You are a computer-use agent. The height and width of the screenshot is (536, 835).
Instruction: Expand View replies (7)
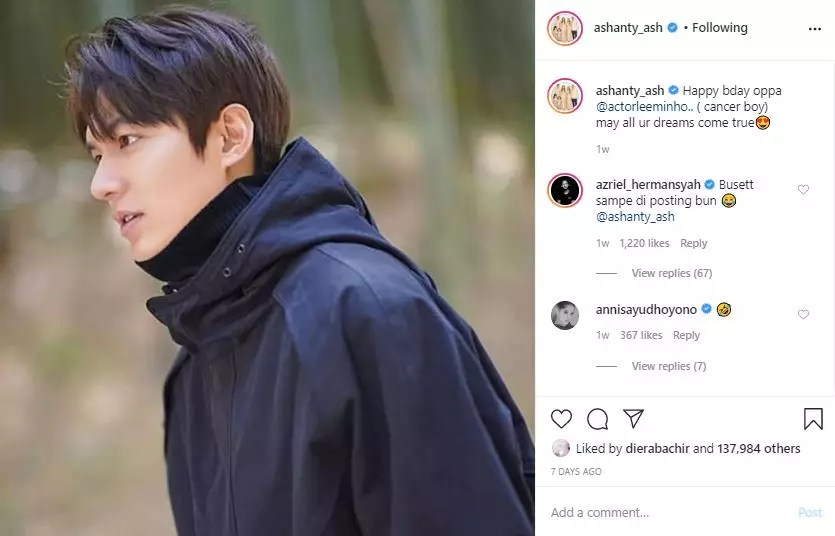tap(669, 366)
